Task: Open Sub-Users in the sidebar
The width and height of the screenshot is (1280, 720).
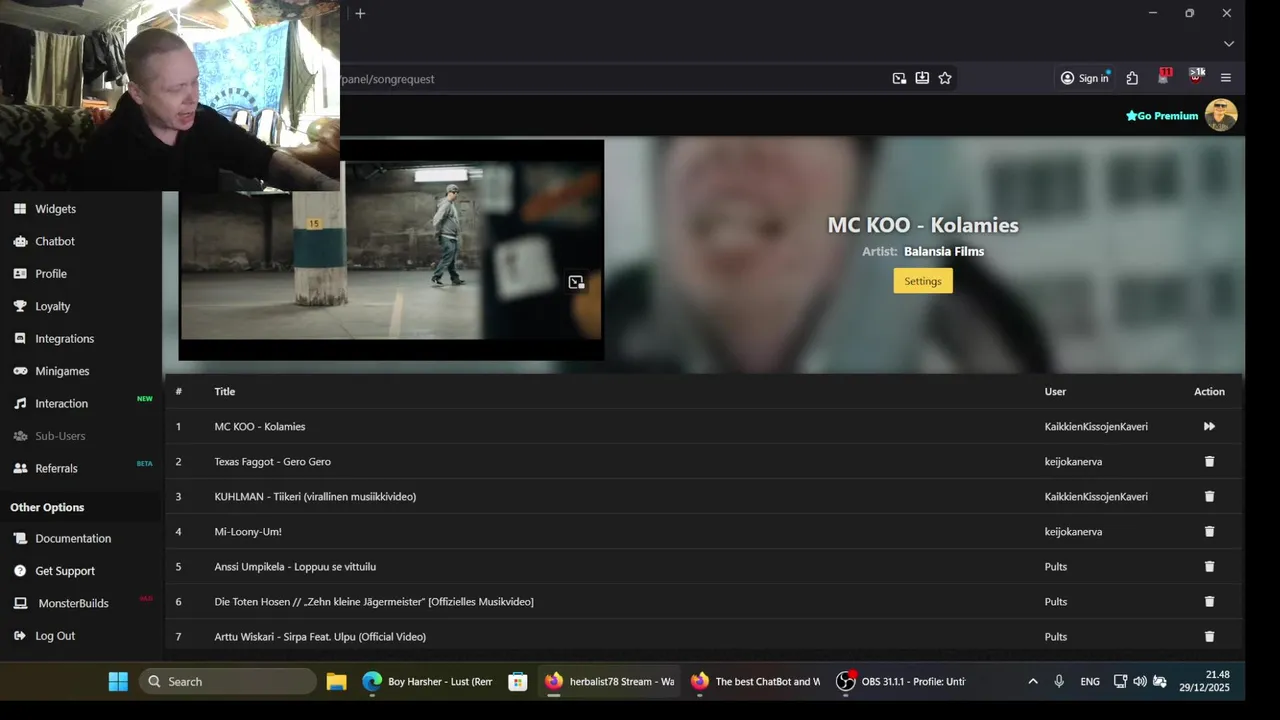Action: (60, 436)
